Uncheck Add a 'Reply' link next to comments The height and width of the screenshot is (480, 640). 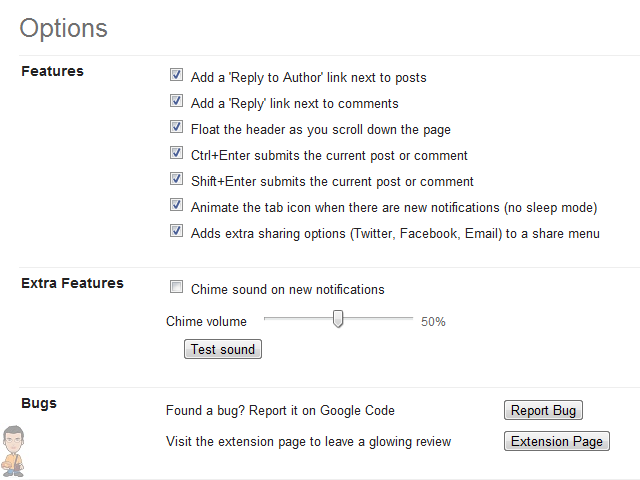click(x=176, y=102)
